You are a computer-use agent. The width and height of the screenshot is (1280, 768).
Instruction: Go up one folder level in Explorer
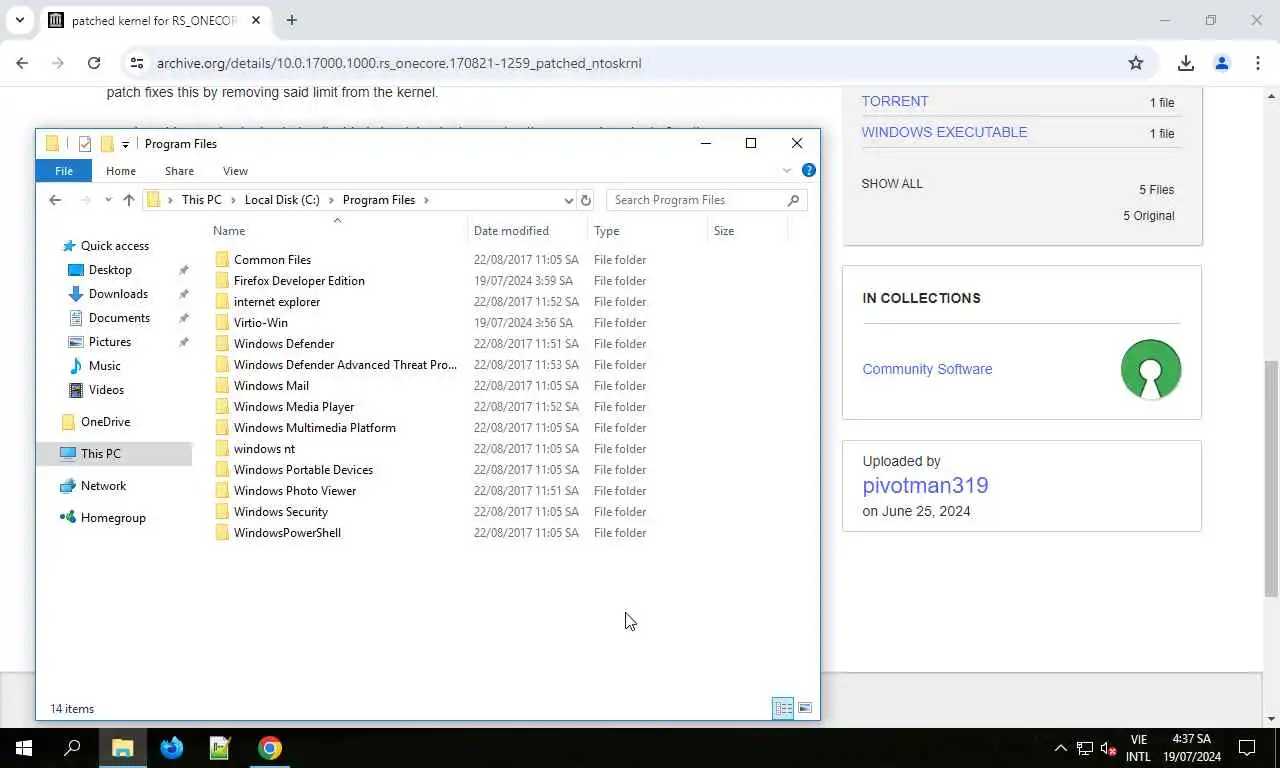(x=129, y=200)
